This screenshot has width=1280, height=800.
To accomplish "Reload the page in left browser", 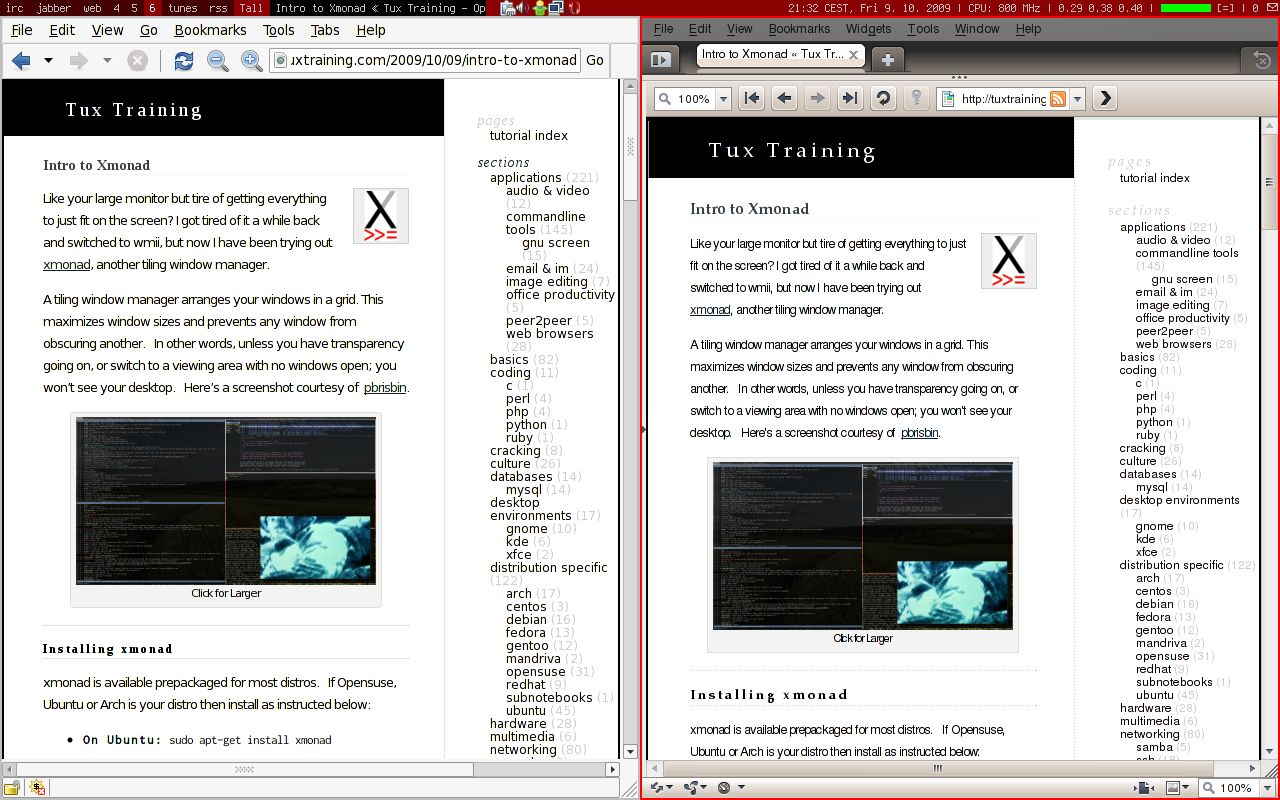I will pyautogui.click(x=184, y=61).
